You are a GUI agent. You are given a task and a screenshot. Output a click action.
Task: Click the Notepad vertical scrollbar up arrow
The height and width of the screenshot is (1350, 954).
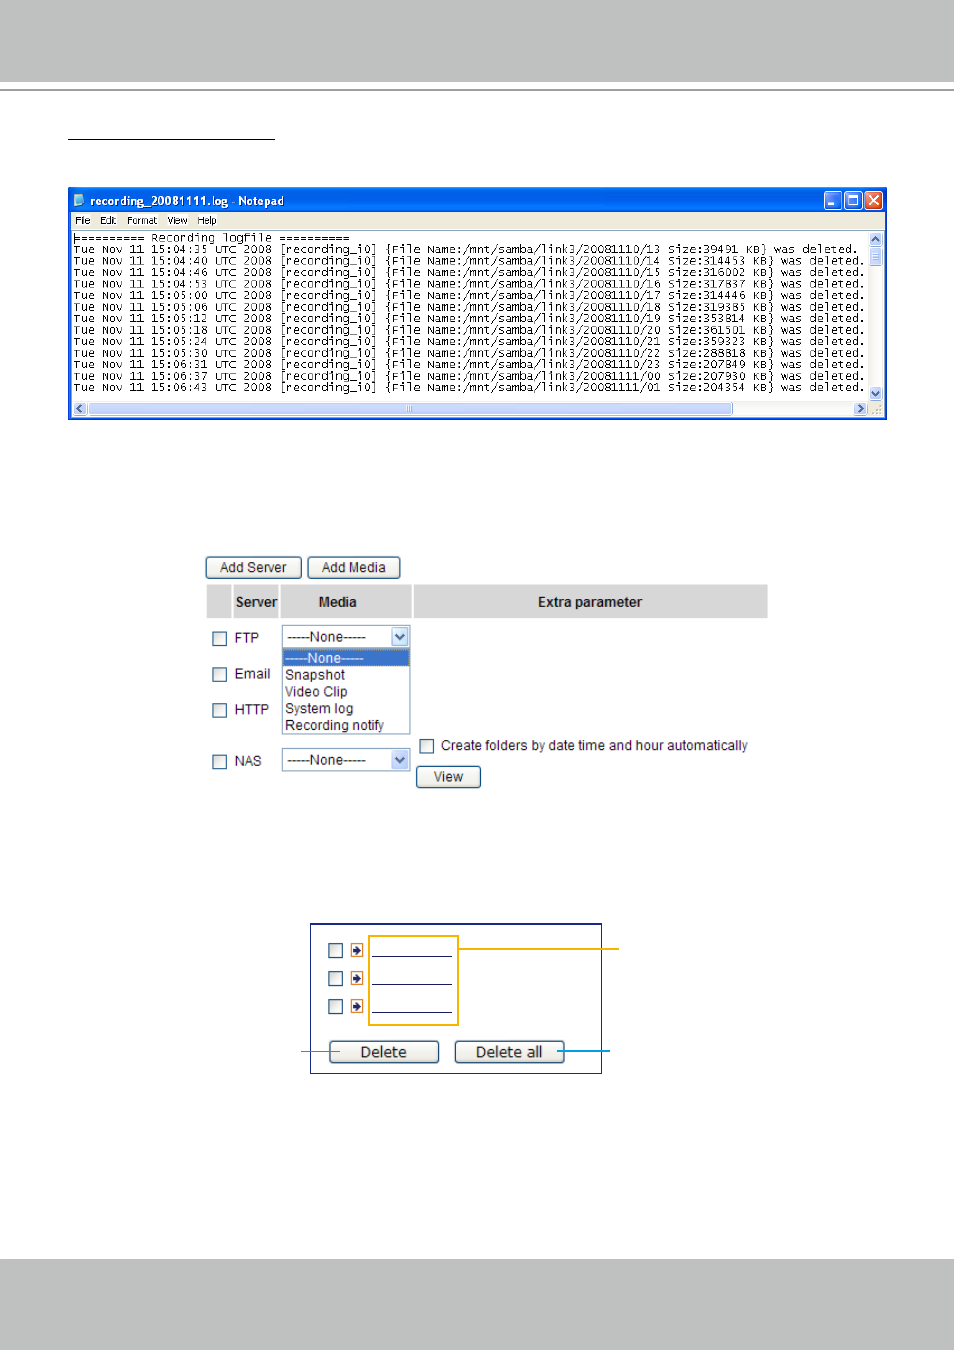(876, 239)
